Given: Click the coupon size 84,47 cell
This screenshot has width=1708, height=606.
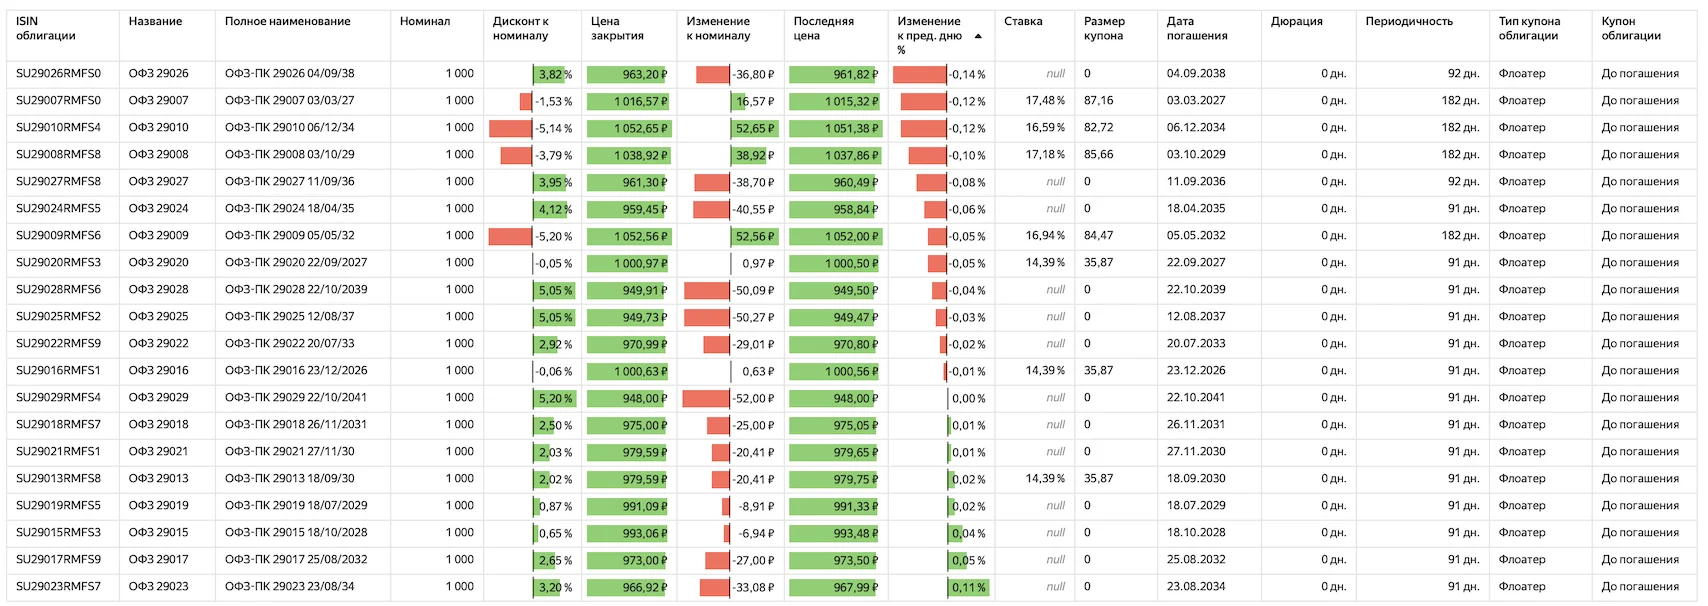Looking at the screenshot, I should point(1098,235).
